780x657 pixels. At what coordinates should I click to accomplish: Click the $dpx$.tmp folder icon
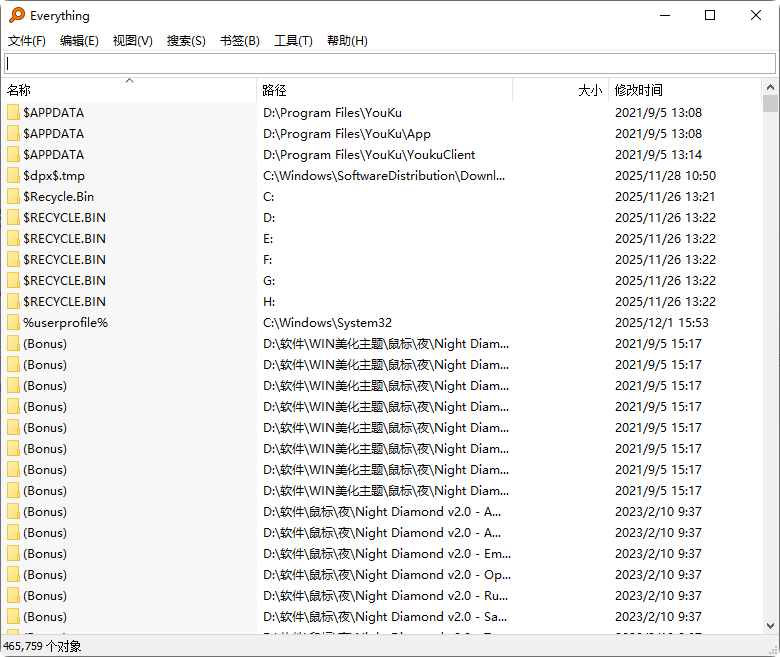click(14, 176)
